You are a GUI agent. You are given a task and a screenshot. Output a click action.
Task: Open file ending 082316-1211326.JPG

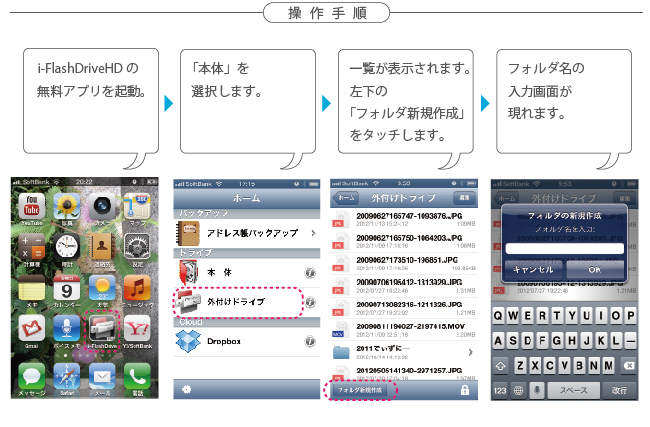pos(404,308)
